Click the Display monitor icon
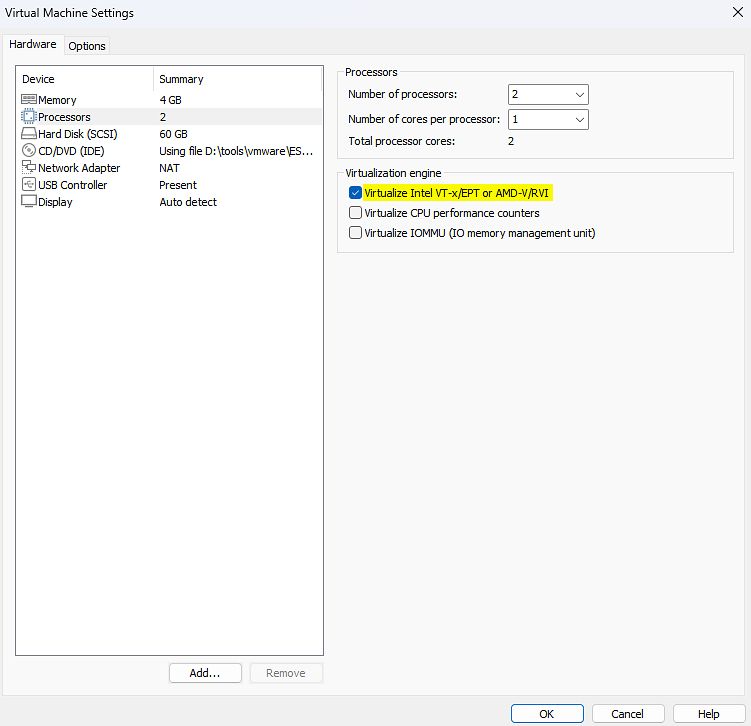This screenshot has width=751, height=726. coord(29,202)
